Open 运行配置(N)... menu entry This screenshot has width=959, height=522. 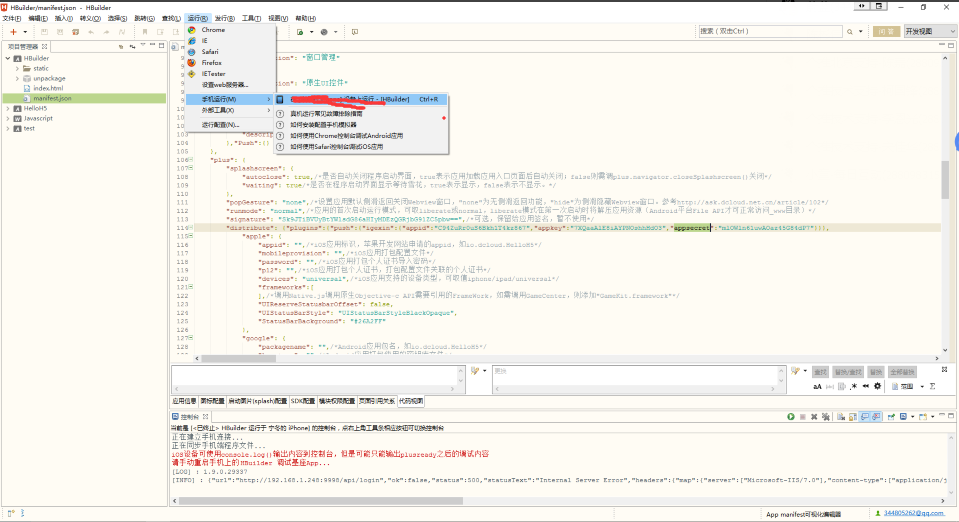(x=230, y=124)
